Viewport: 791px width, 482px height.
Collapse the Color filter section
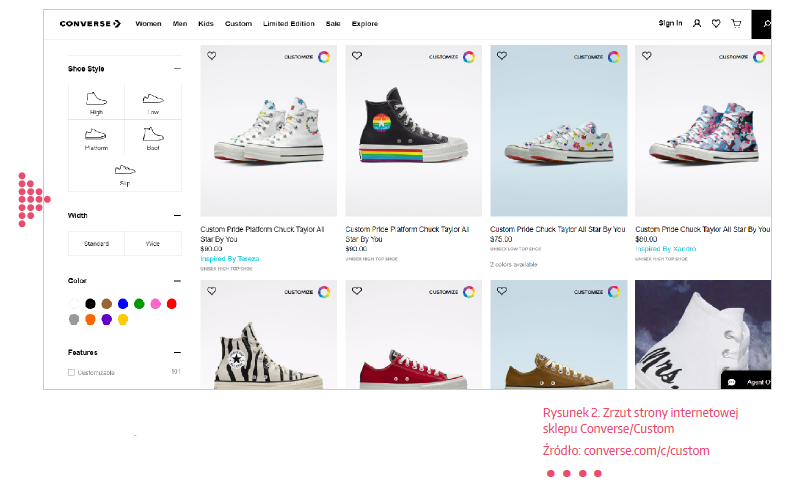coord(177,281)
